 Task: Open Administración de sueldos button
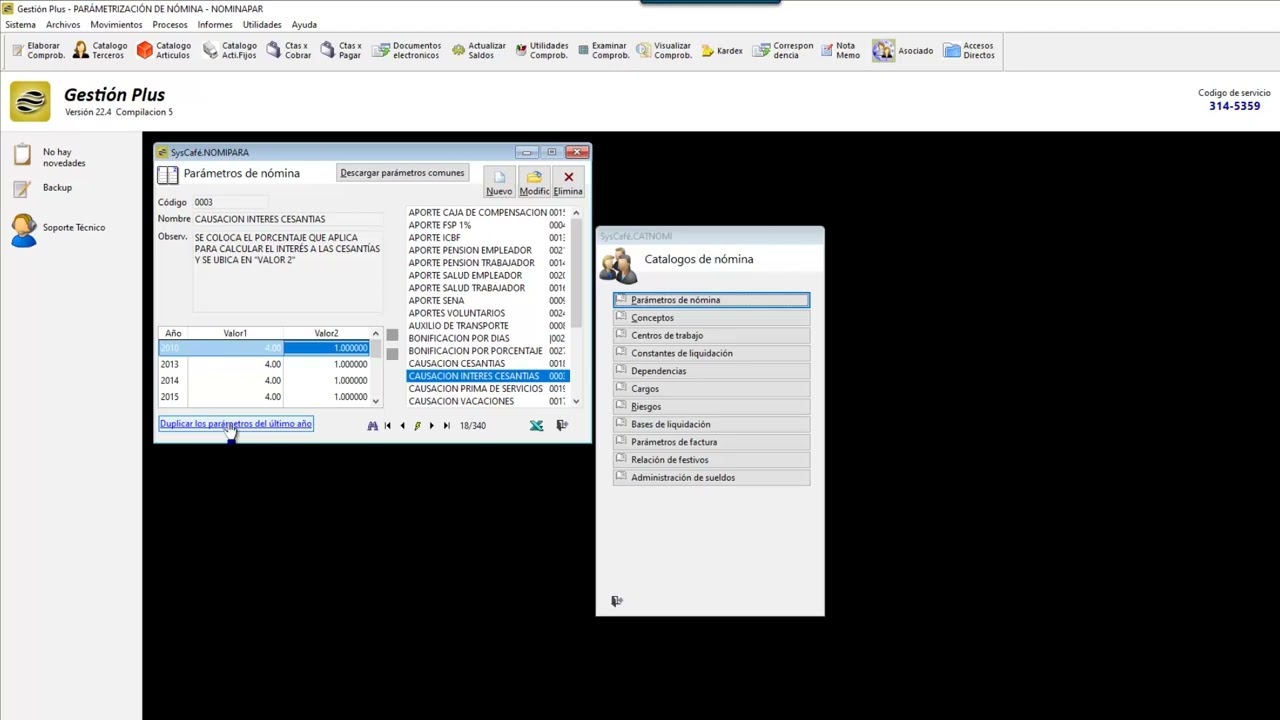[711, 478]
